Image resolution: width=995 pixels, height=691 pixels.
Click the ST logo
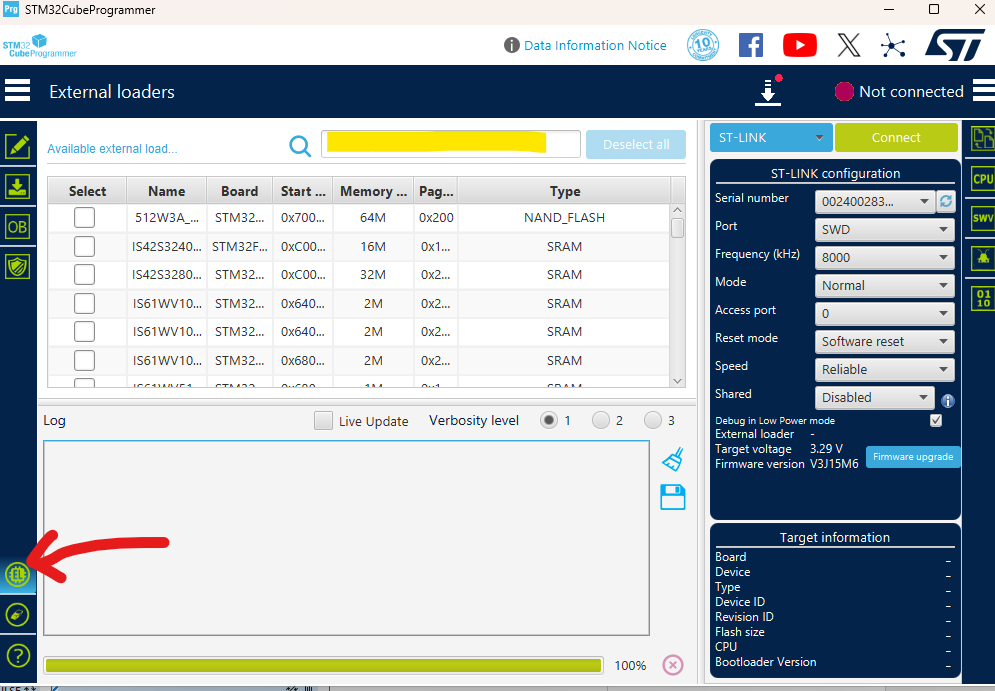tap(954, 45)
